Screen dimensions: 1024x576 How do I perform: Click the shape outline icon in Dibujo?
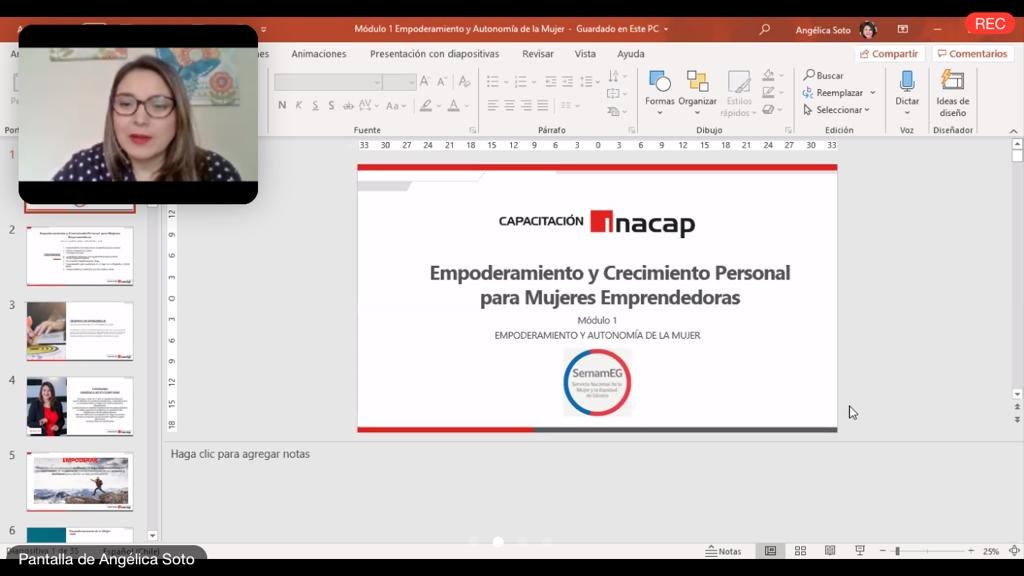tap(769, 93)
